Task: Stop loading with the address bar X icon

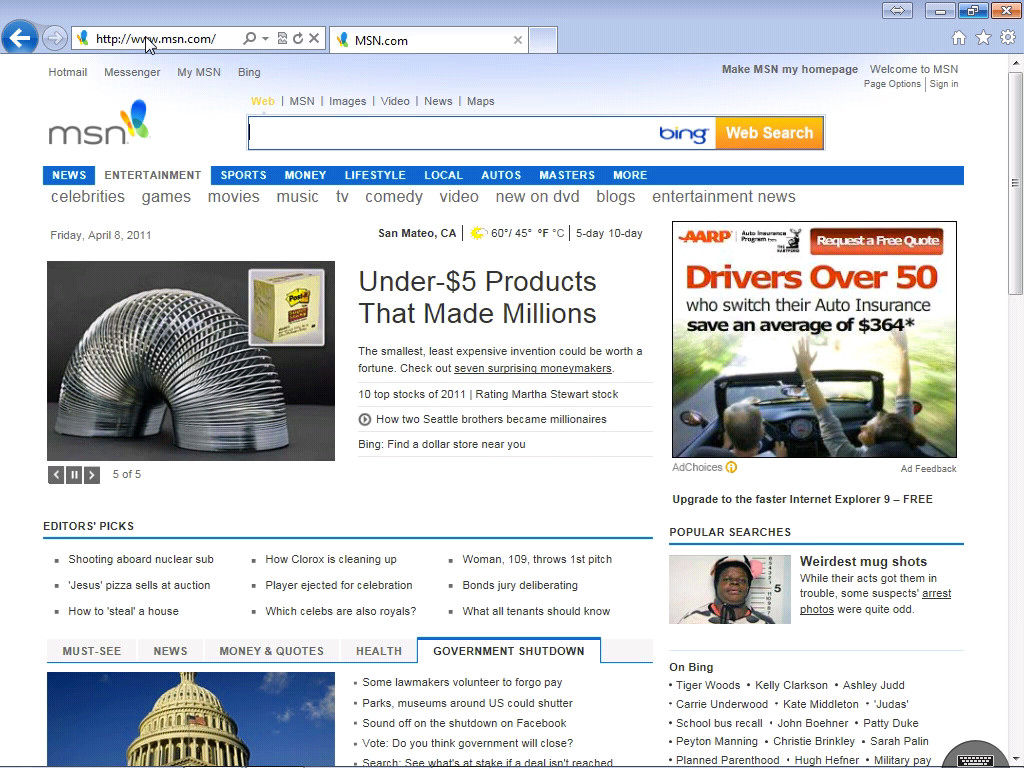Action: pyautogui.click(x=314, y=39)
